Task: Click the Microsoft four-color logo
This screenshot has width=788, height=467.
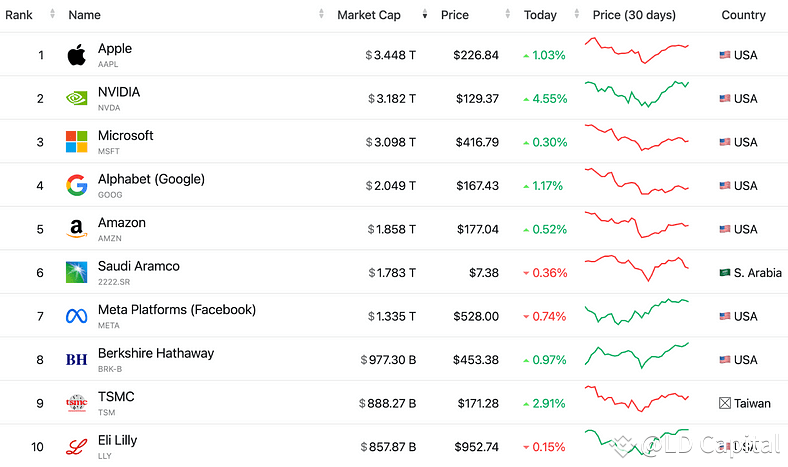Action: [76, 142]
